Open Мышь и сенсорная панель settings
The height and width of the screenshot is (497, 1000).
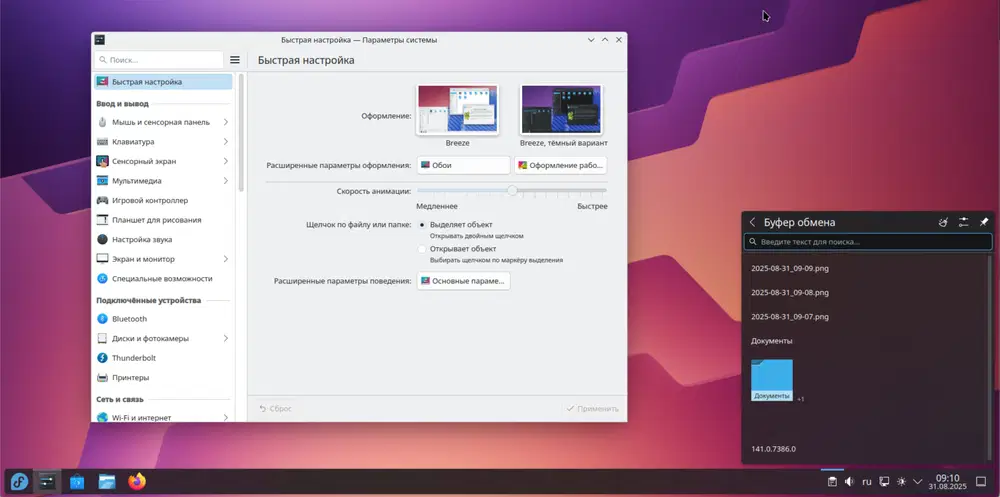pos(163,122)
